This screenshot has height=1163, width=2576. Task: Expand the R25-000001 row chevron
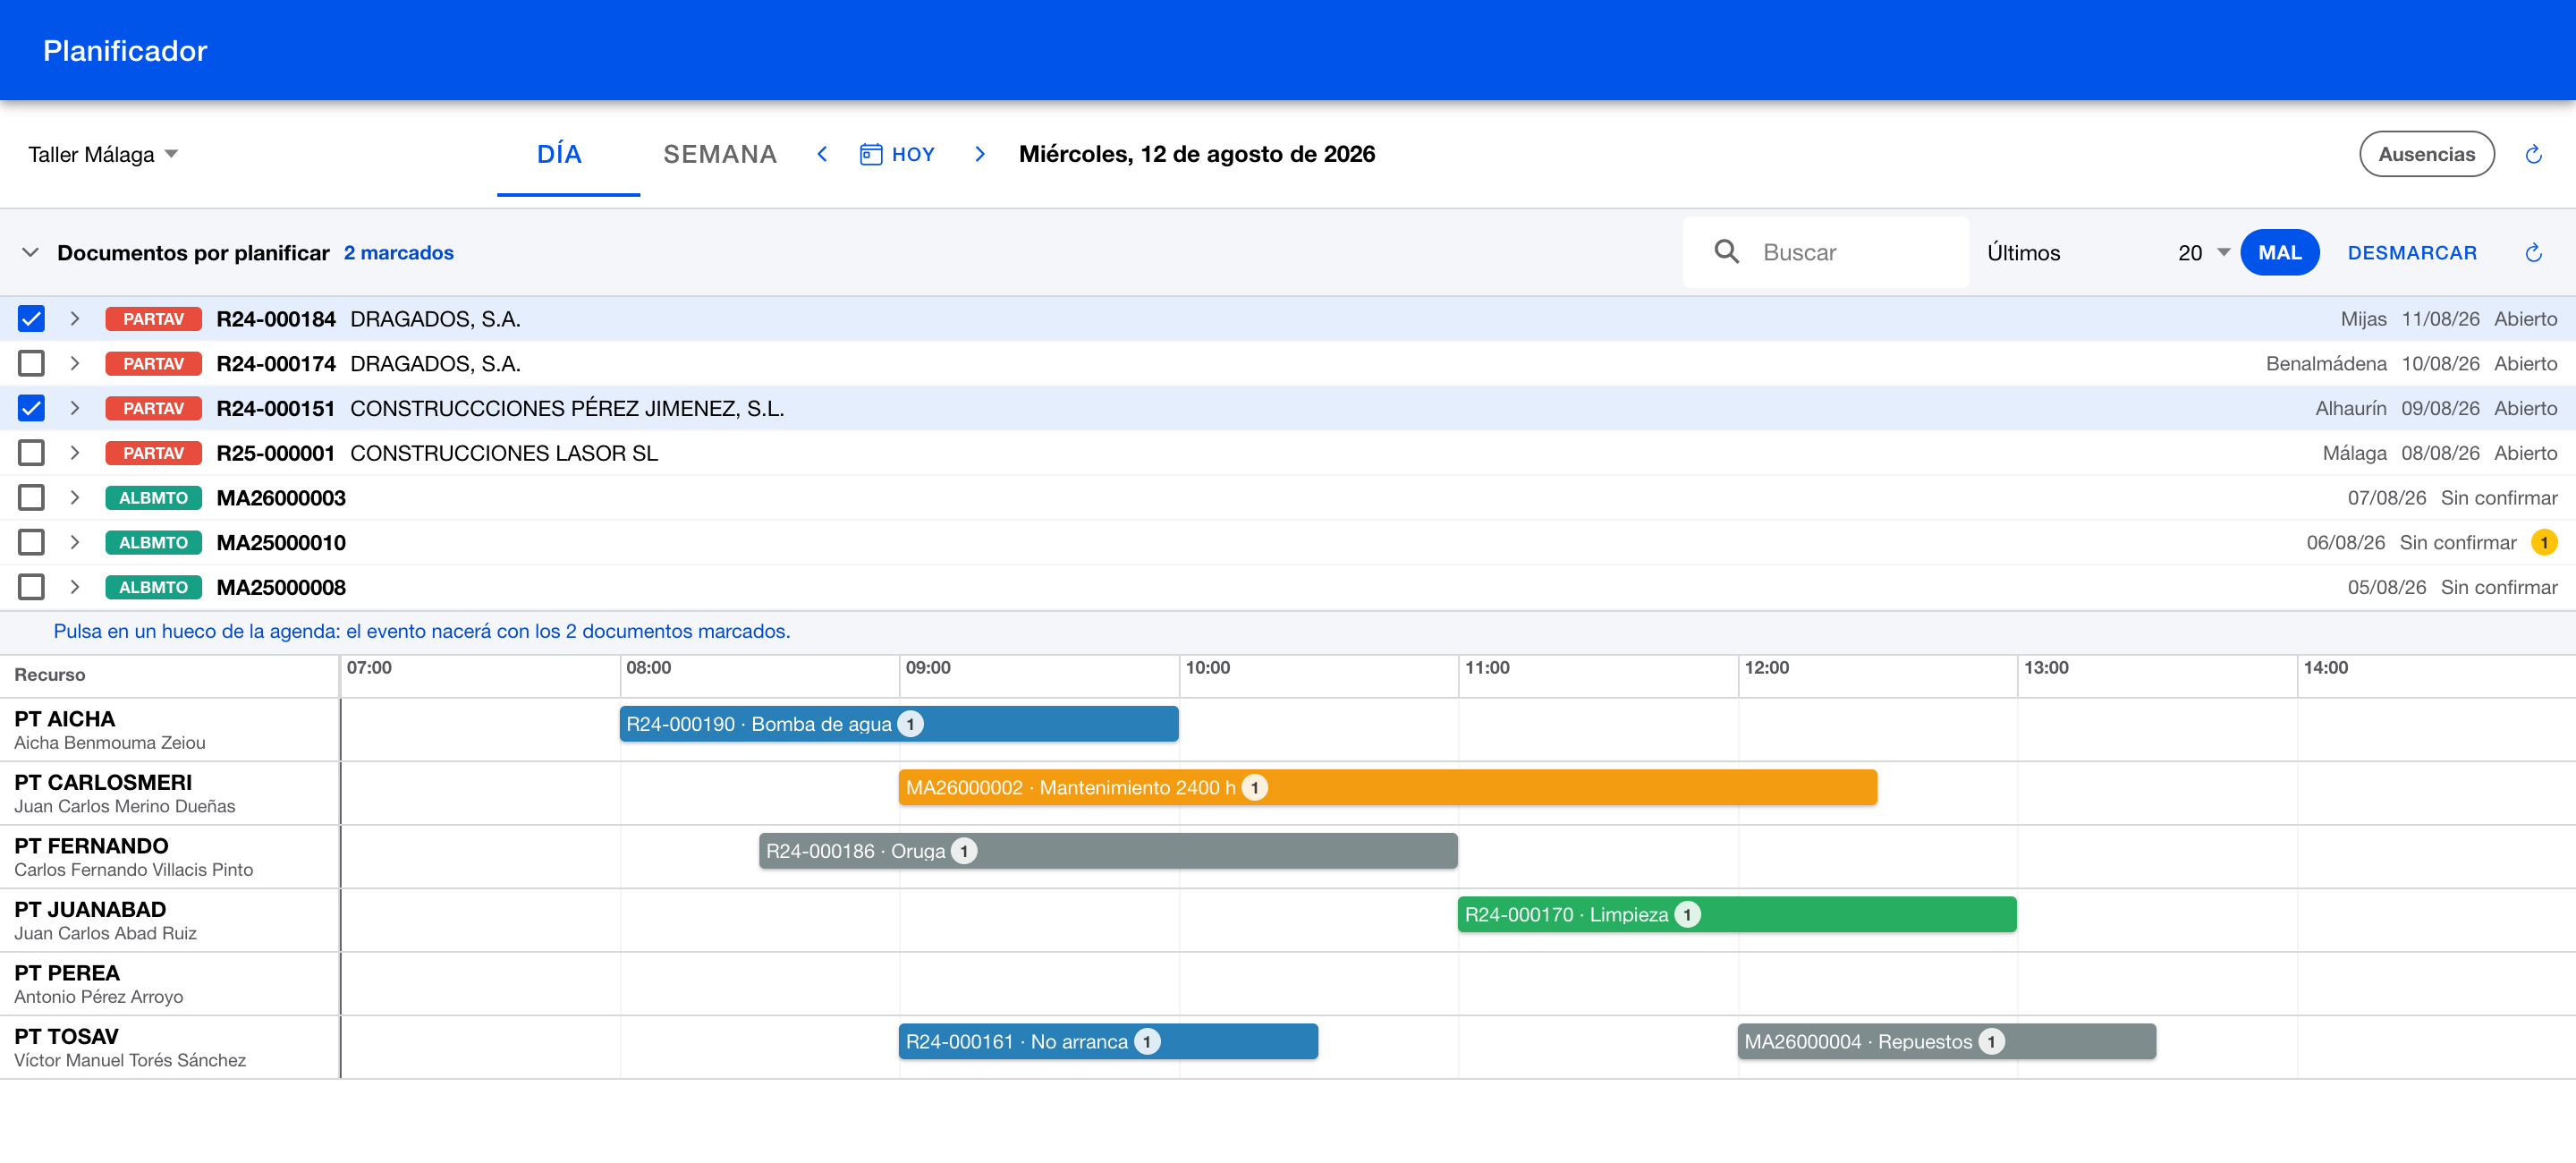pyautogui.click(x=74, y=453)
